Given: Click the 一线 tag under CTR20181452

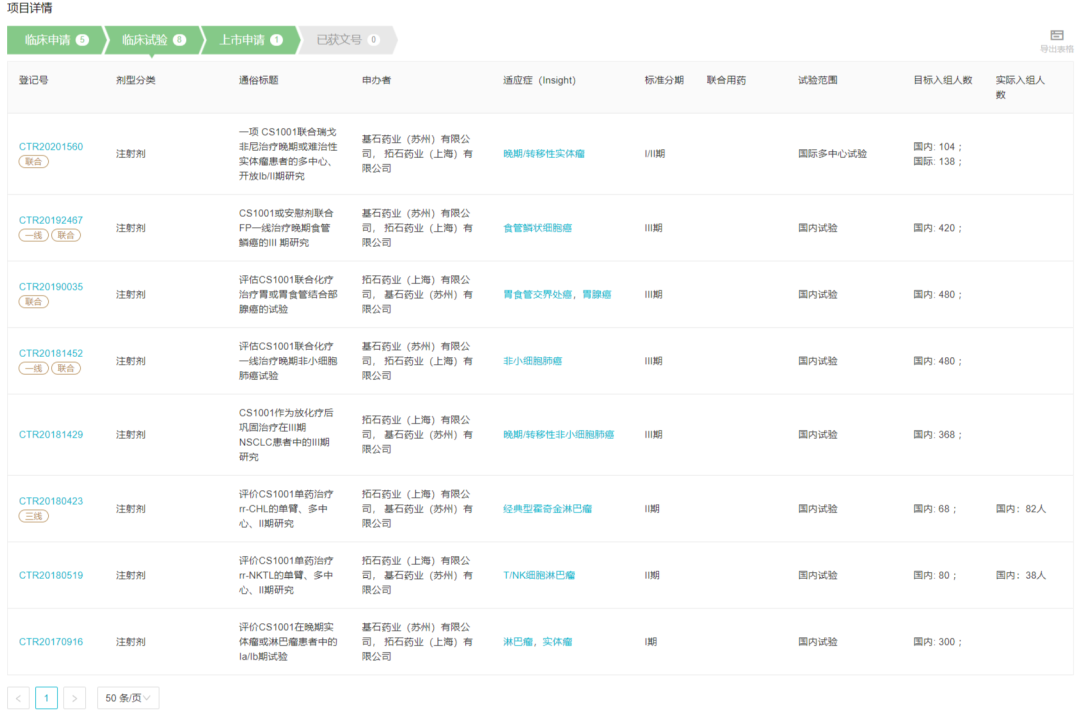Looking at the screenshot, I should 33,368.
